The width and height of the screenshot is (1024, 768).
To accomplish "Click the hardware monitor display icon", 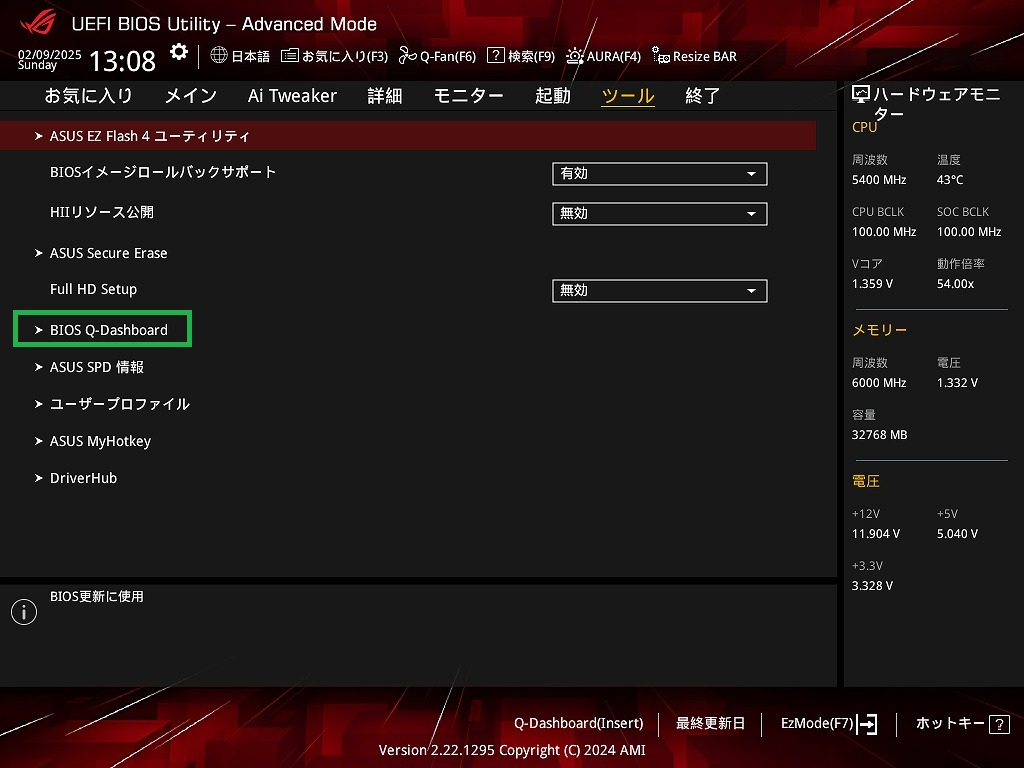I will (x=861, y=95).
